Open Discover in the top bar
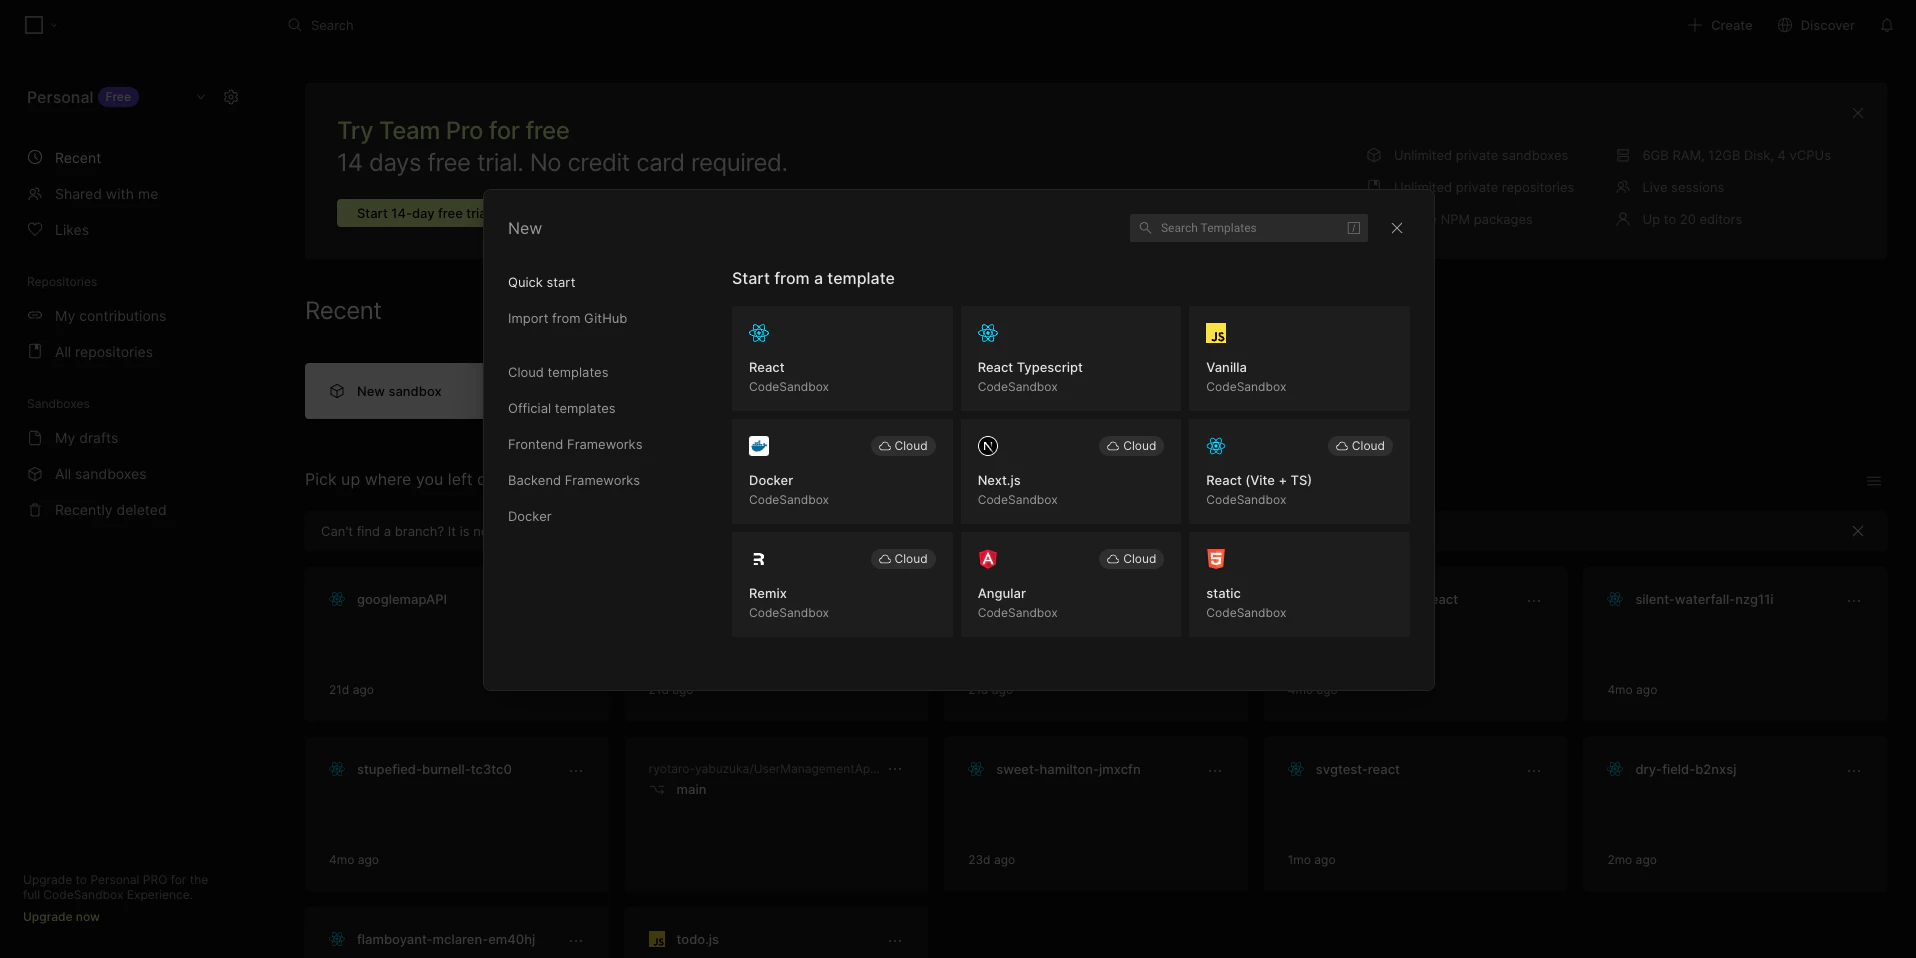This screenshot has height=958, width=1916. tap(1816, 25)
